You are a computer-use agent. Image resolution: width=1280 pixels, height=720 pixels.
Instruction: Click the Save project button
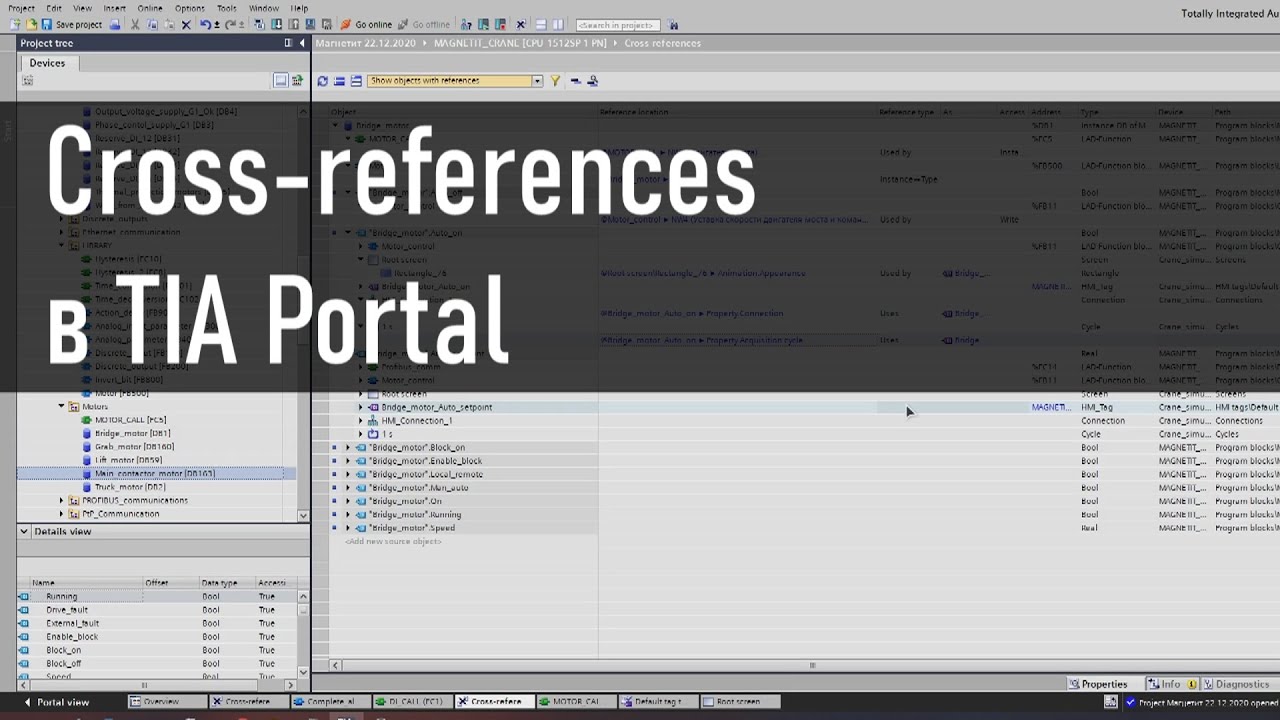point(73,24)
